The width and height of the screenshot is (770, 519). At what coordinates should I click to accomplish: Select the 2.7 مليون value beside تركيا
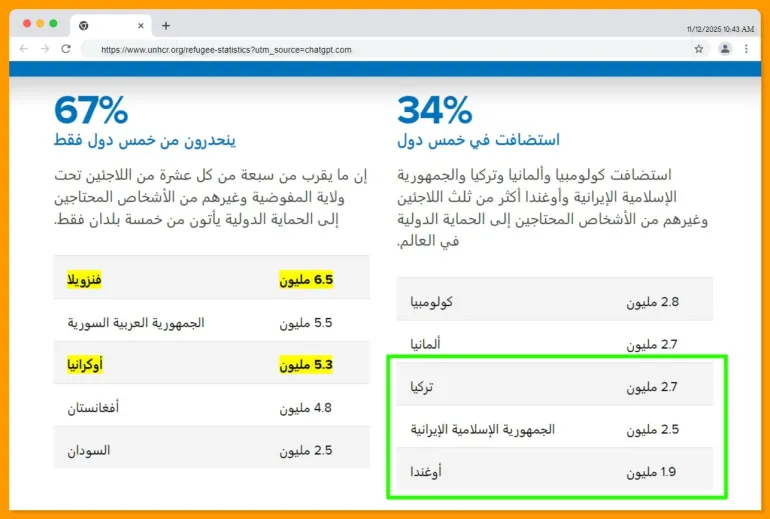tap(652, 387)
